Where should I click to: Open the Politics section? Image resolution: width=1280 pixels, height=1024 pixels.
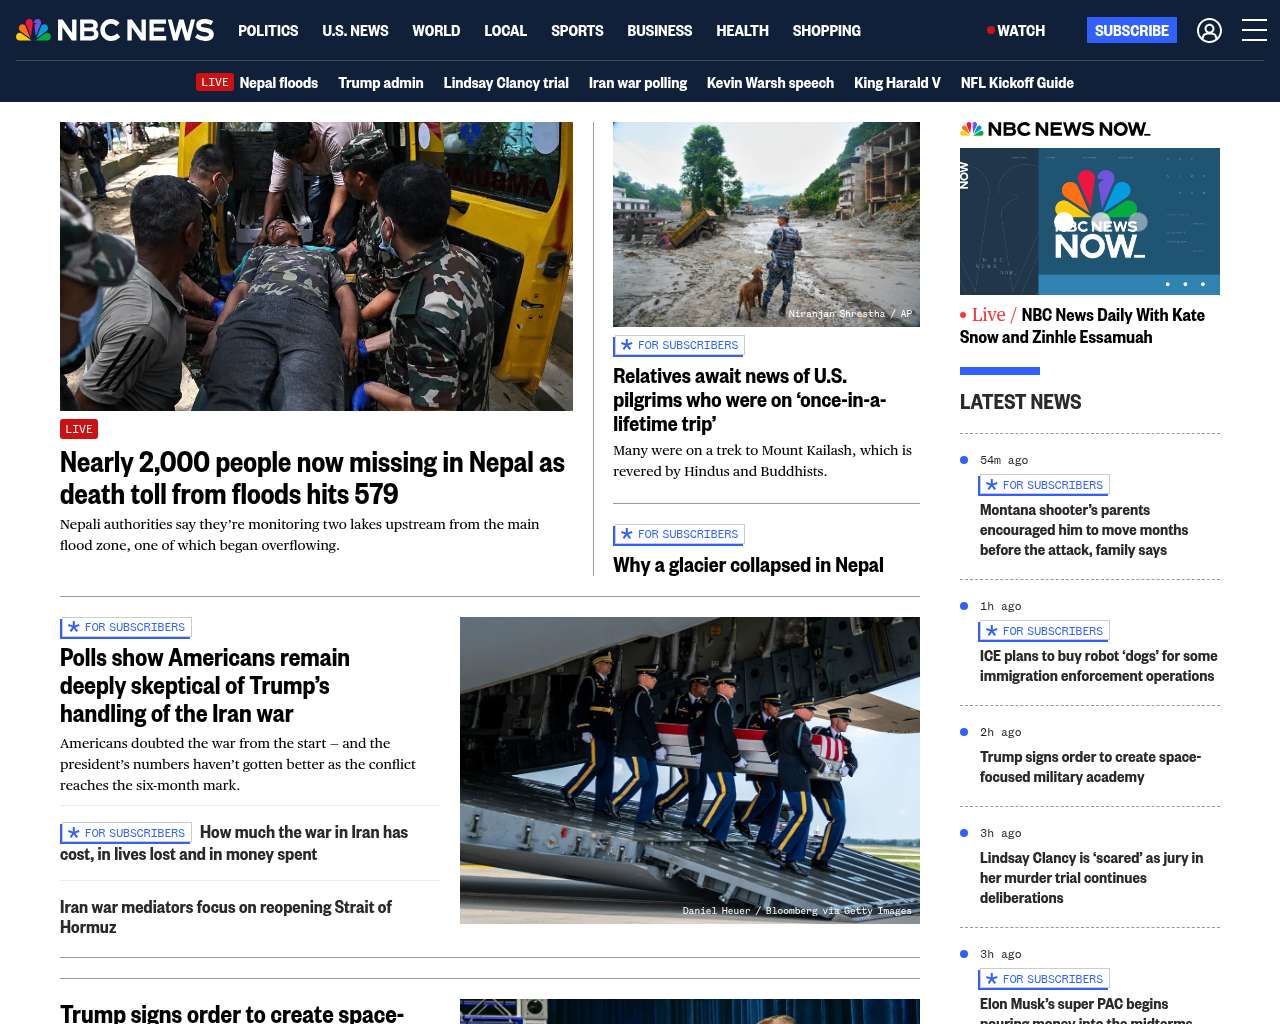(x=268, y=31)
